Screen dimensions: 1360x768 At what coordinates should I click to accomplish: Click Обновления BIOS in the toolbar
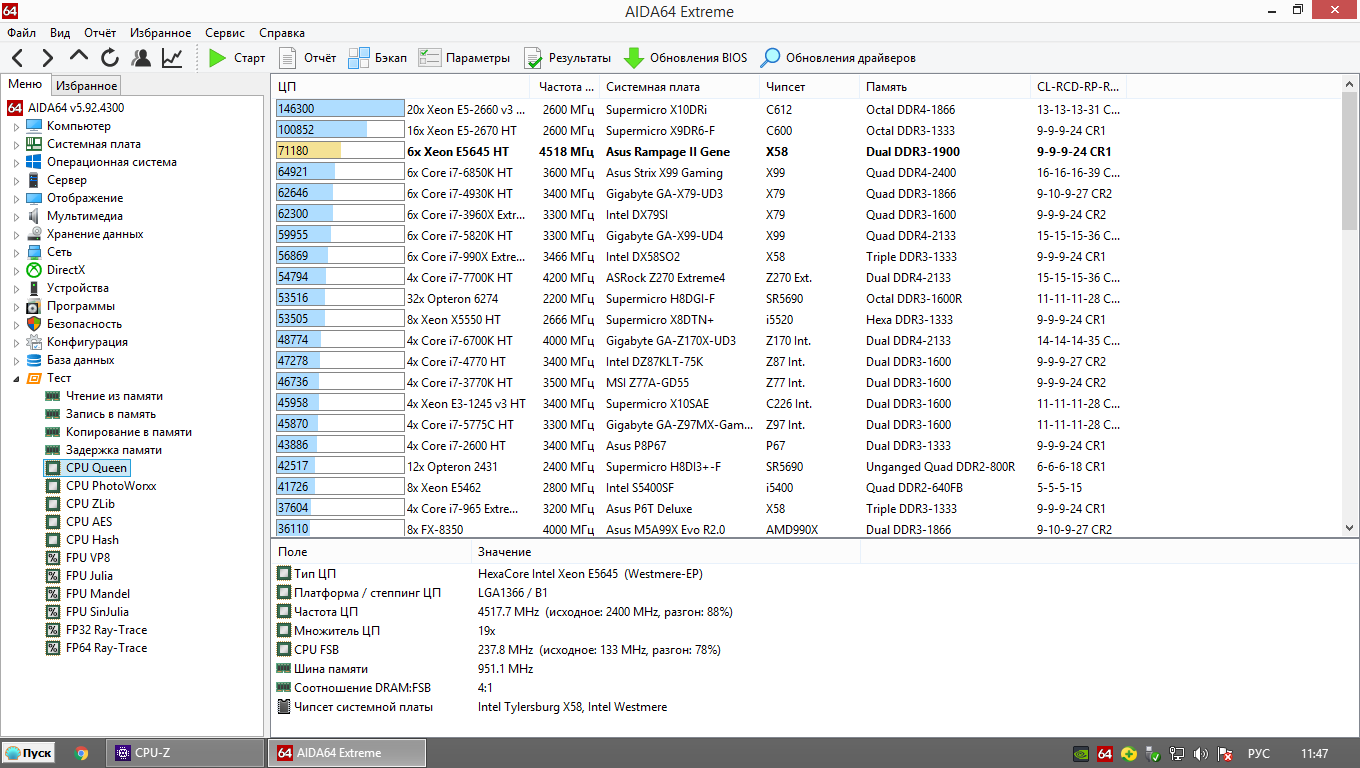pyautogui.click(x=685, y=58)
